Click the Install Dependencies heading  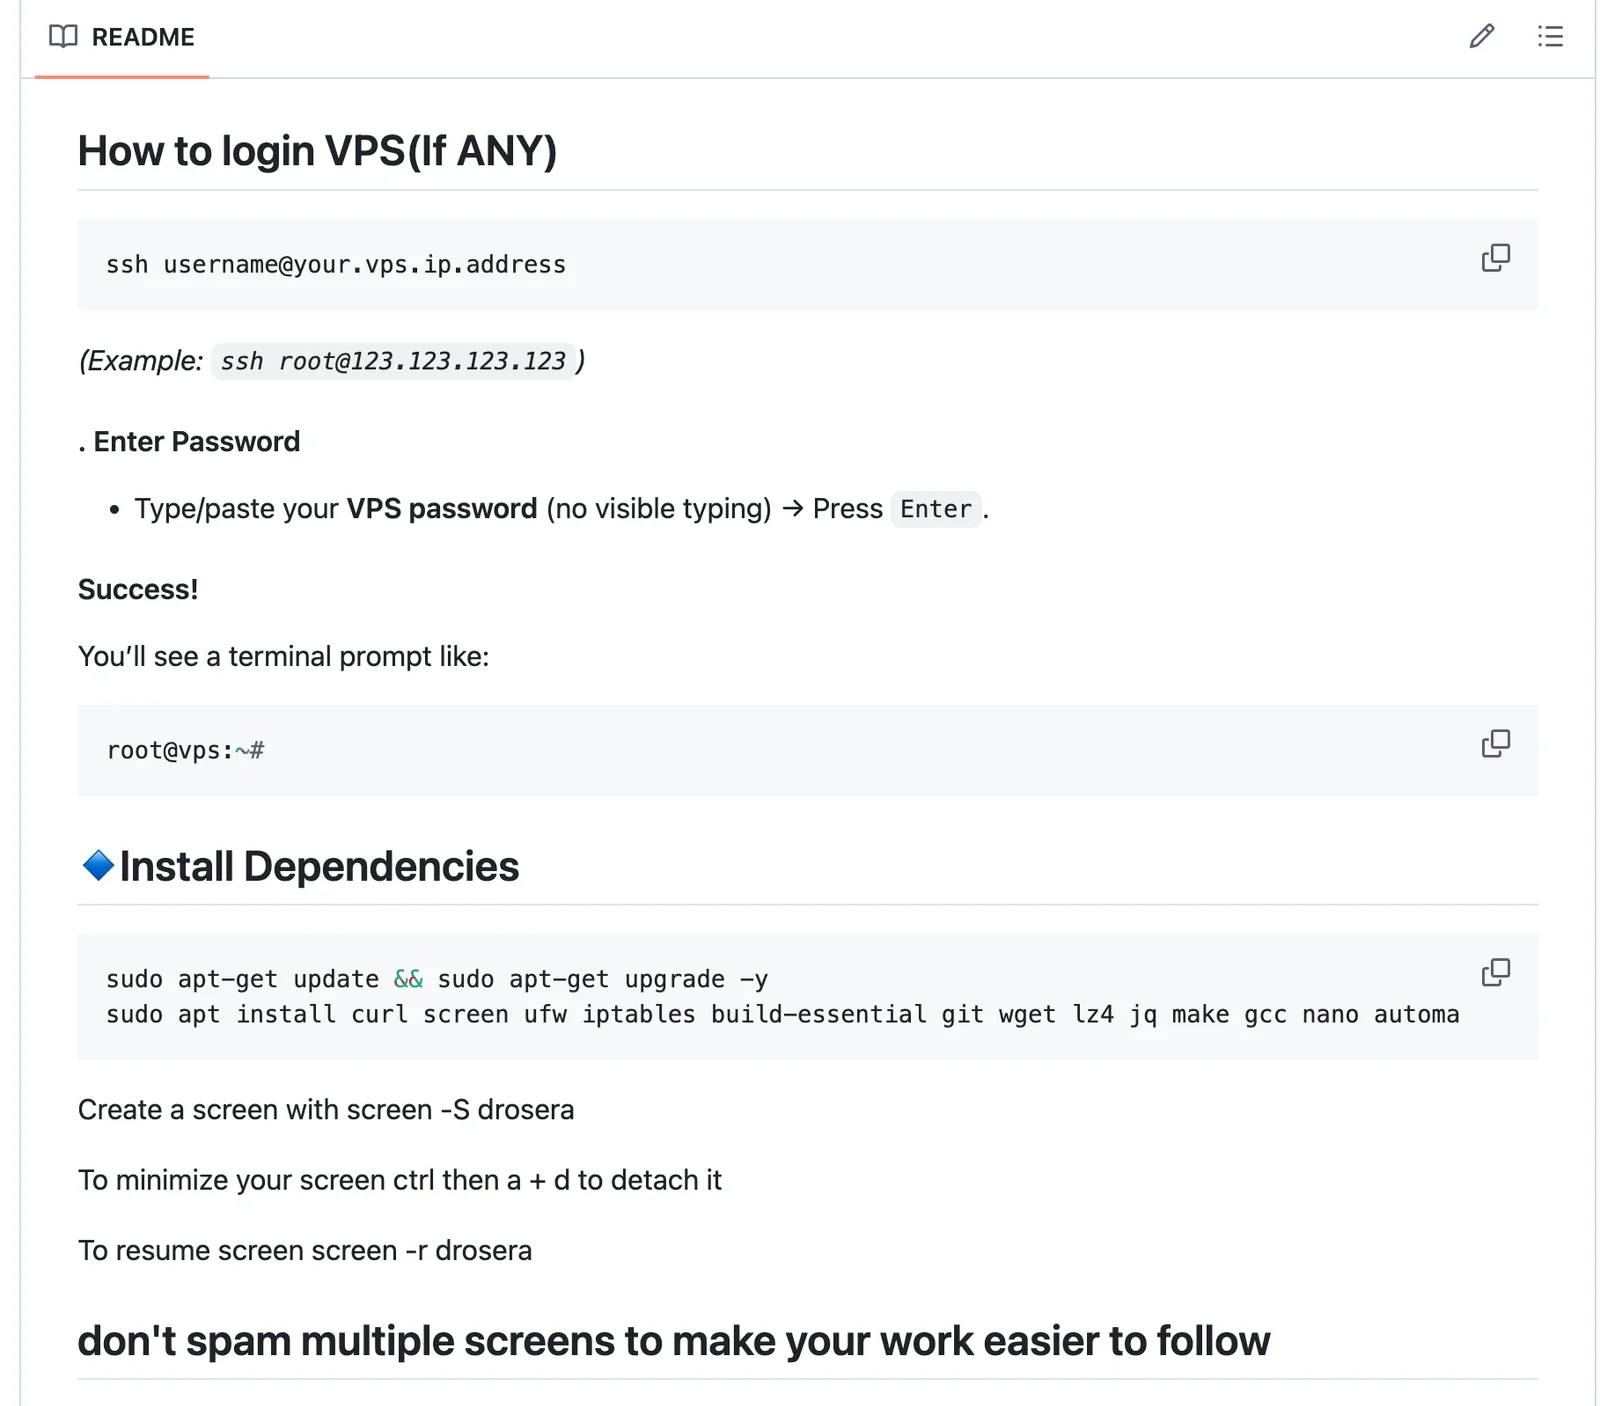[319, 866]
